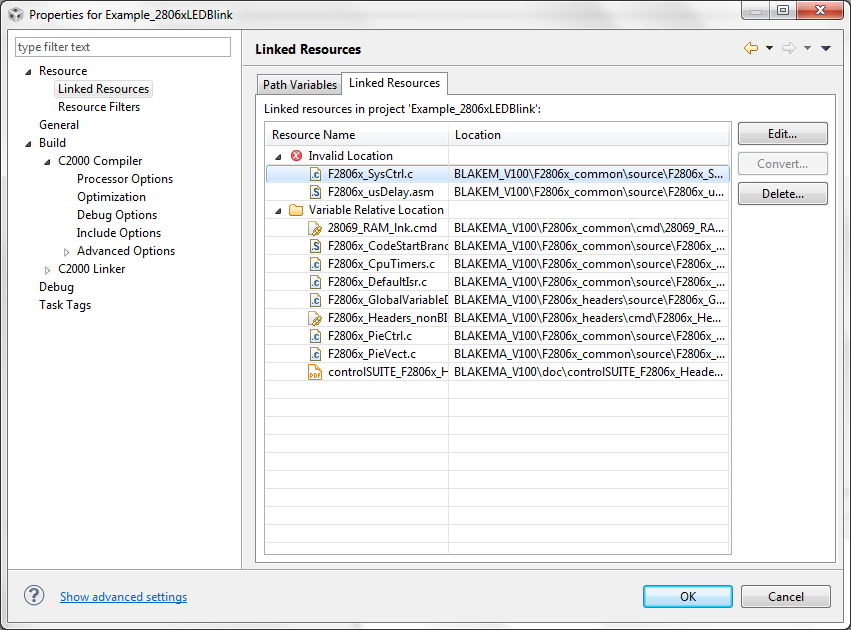Click the forward navigation arrow icon
The image size is (851, 630).
coord(788,48)
